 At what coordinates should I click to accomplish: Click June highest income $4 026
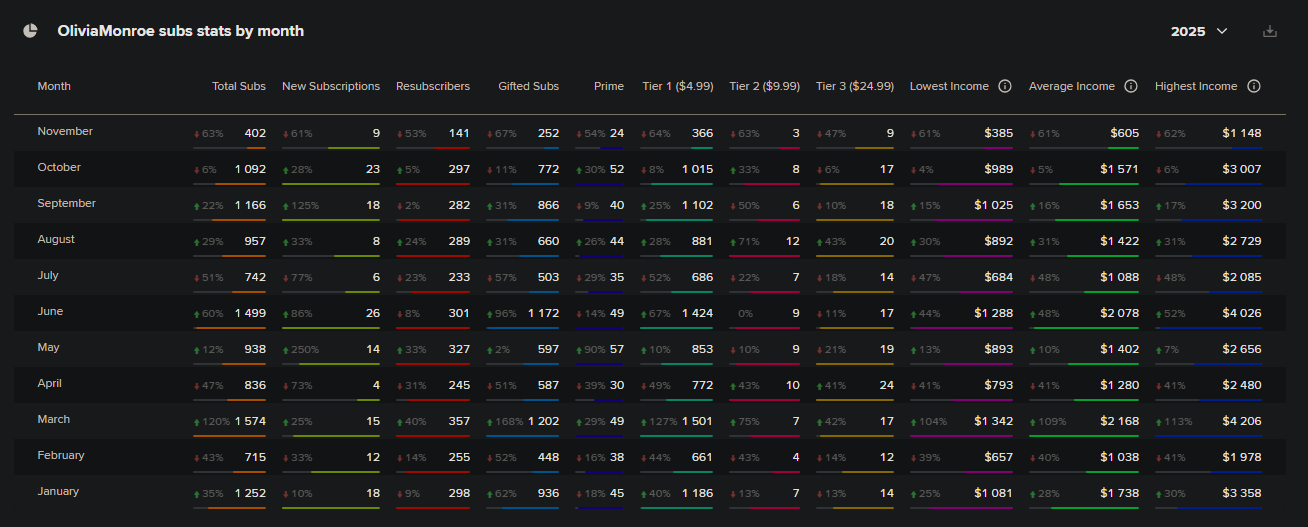click(1242, 313)
